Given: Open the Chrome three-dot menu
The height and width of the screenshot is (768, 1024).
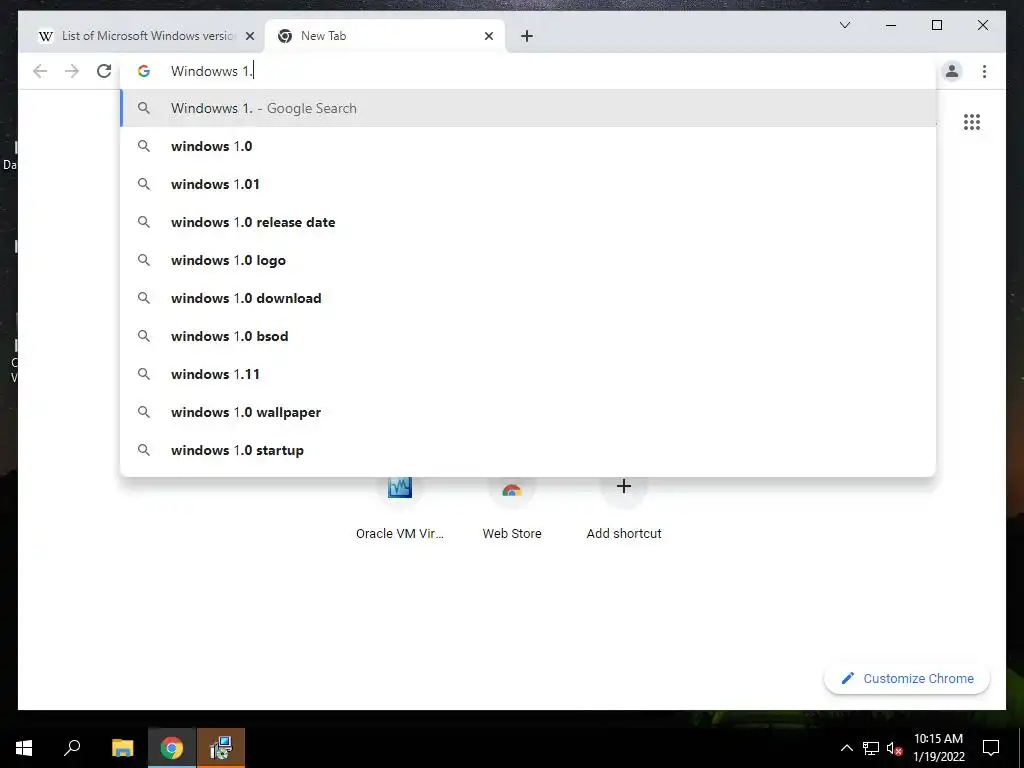Looking at the screenshot, I should (x=984, y=71).
